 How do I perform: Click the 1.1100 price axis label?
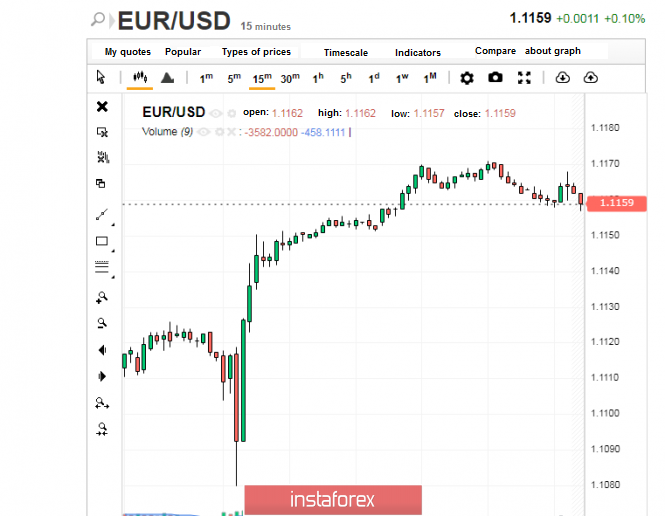(605, 413)
